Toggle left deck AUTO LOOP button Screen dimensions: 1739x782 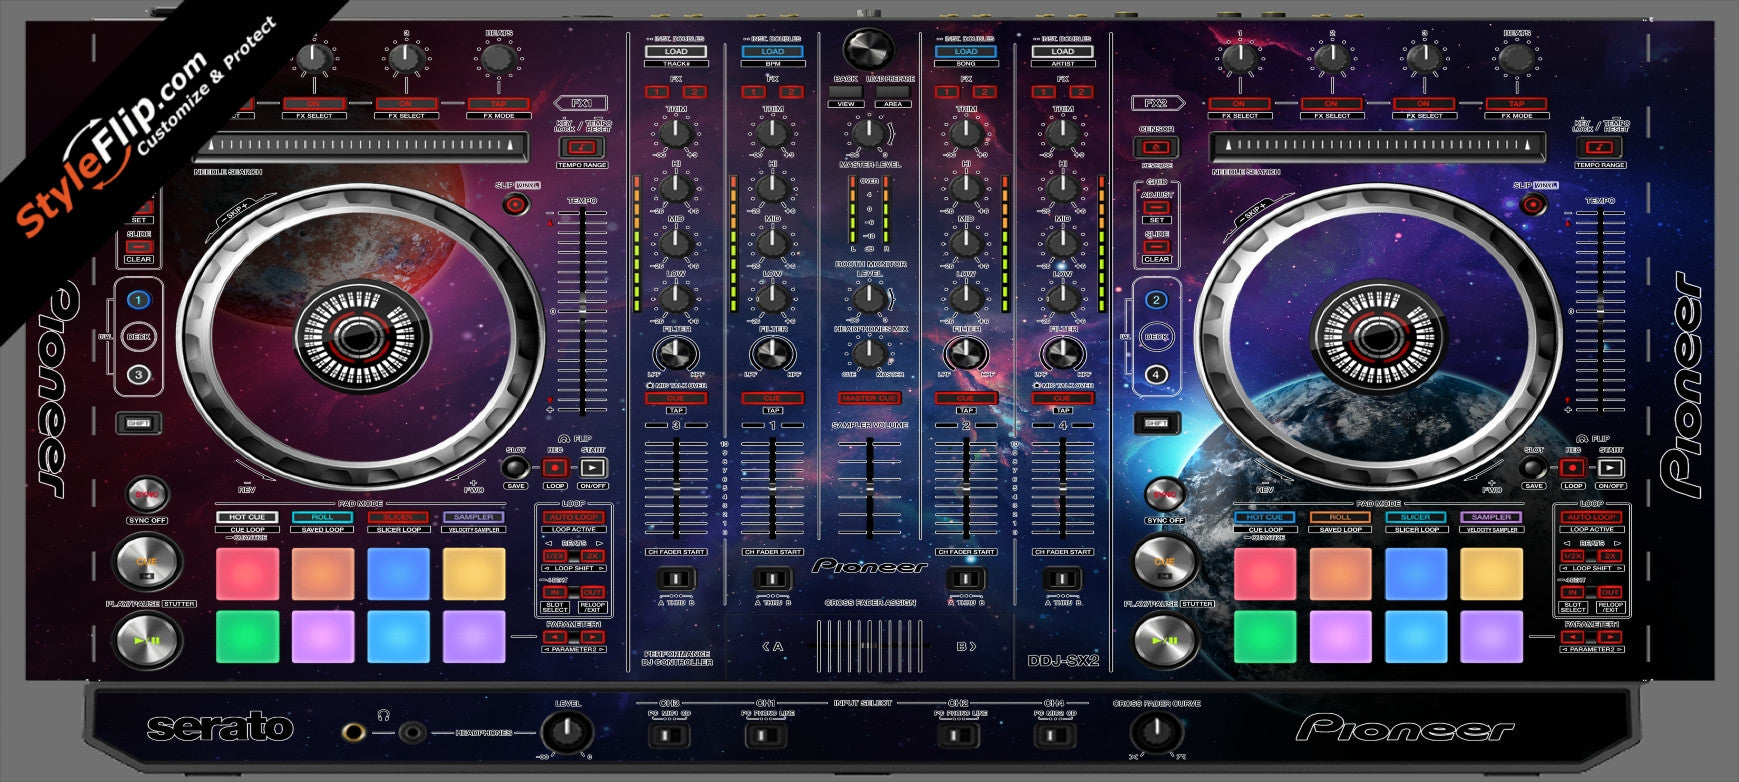[574, 517]
